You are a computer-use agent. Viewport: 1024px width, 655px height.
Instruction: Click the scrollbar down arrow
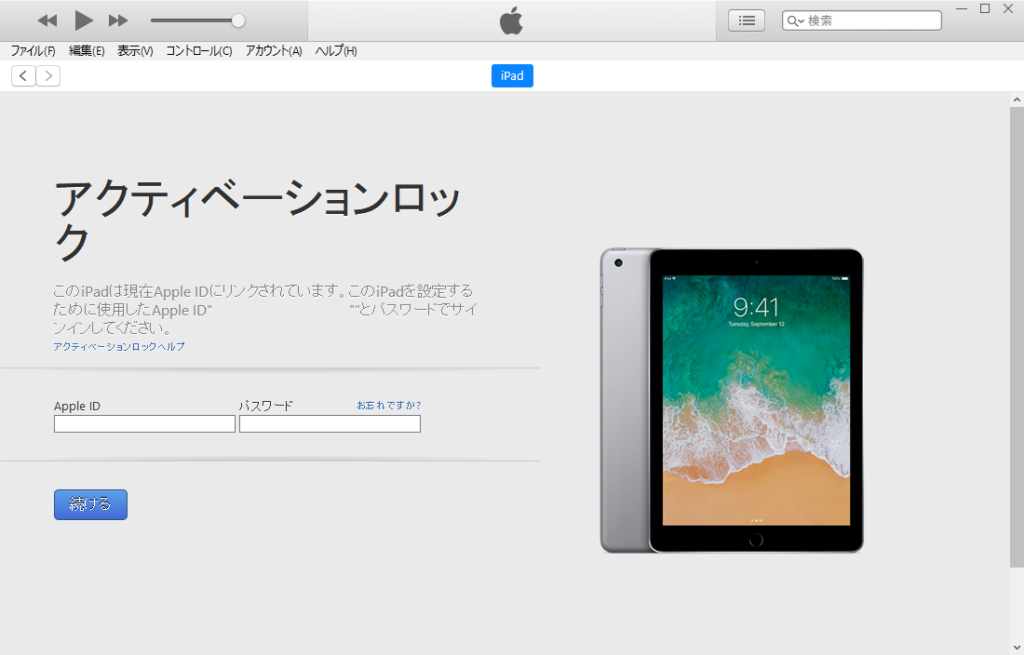tap(1017, 647)
